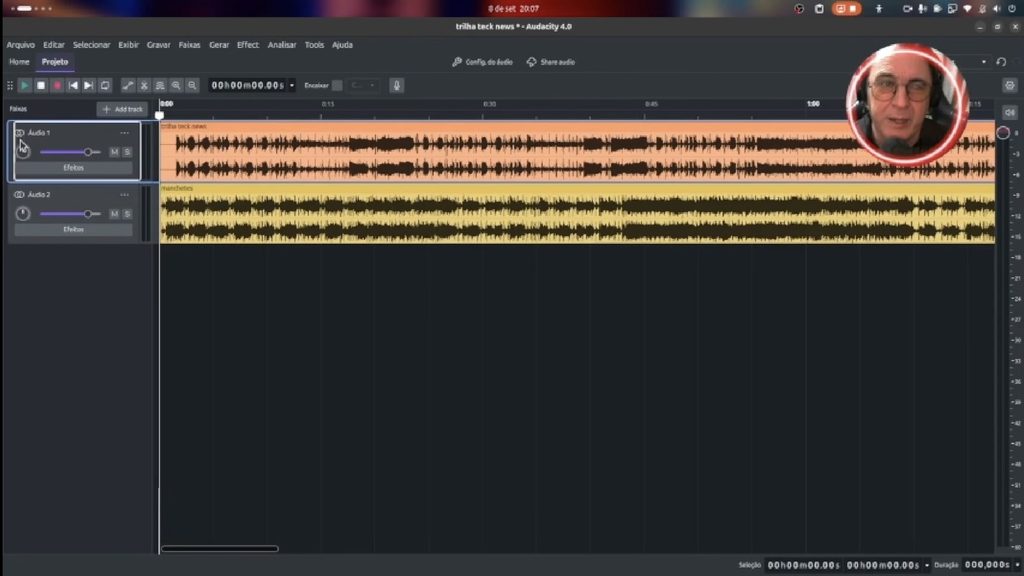Toggle loop playback mode
1024x576 pixels.
(105, 86)
